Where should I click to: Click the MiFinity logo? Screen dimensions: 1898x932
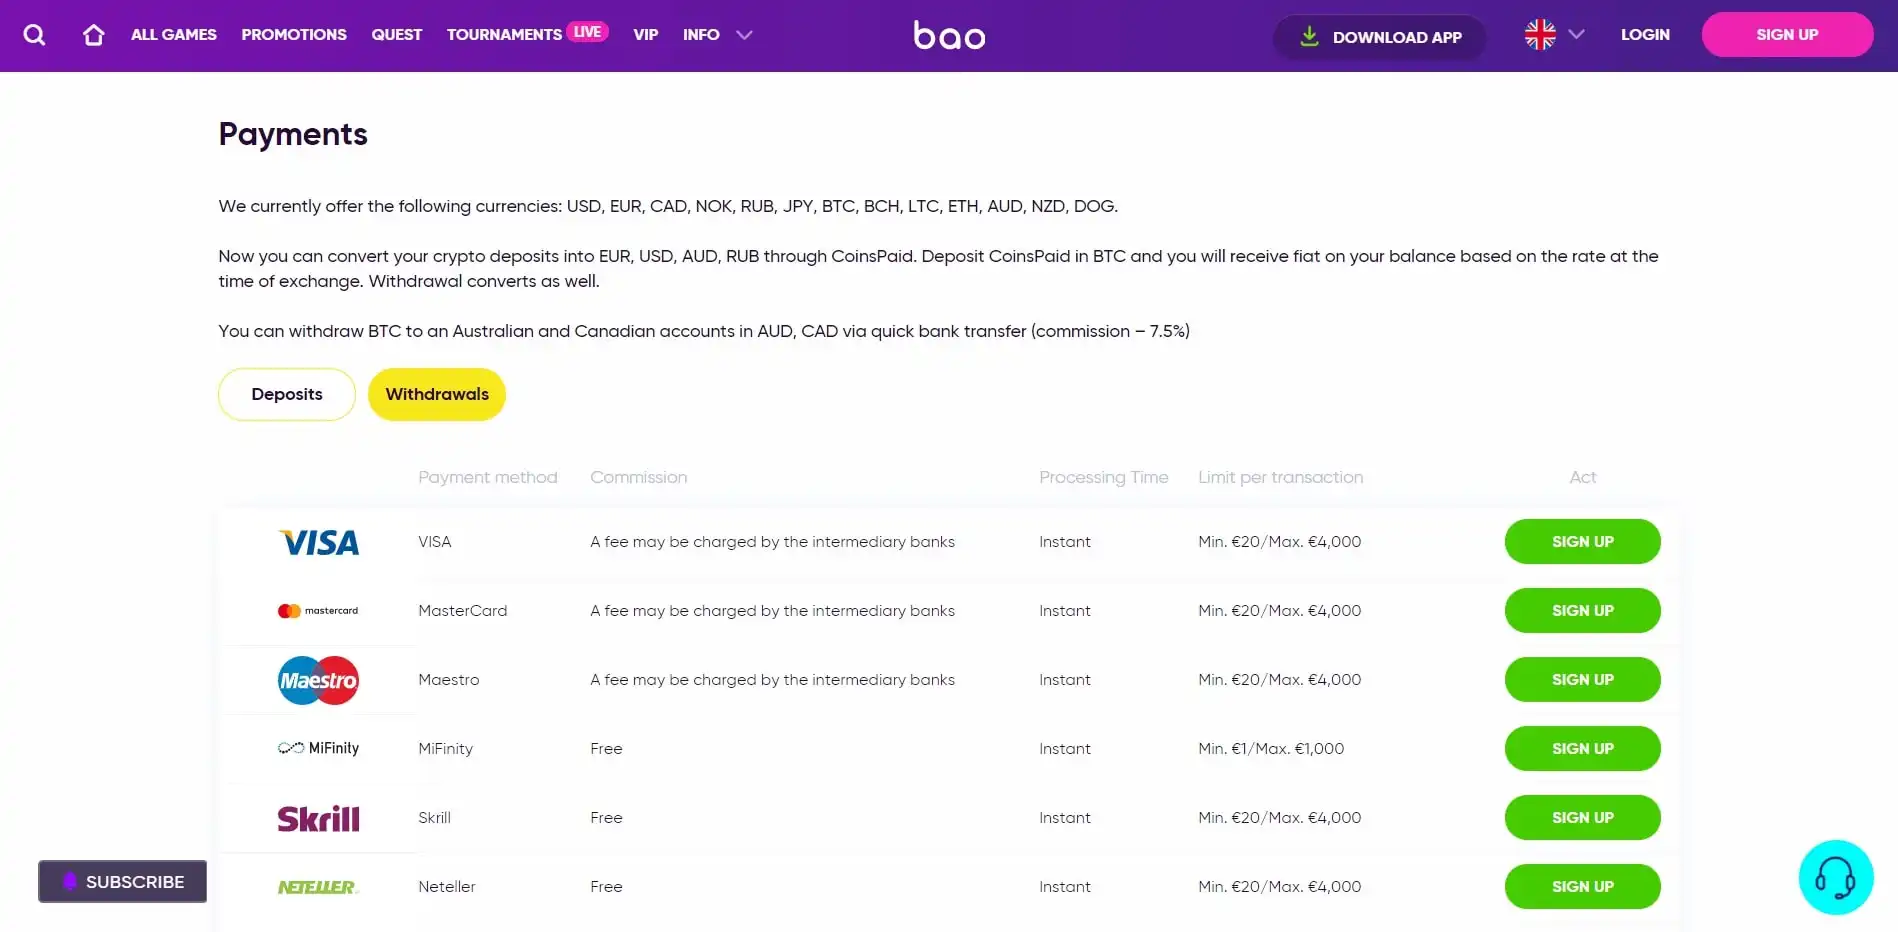tap(318, 749)
